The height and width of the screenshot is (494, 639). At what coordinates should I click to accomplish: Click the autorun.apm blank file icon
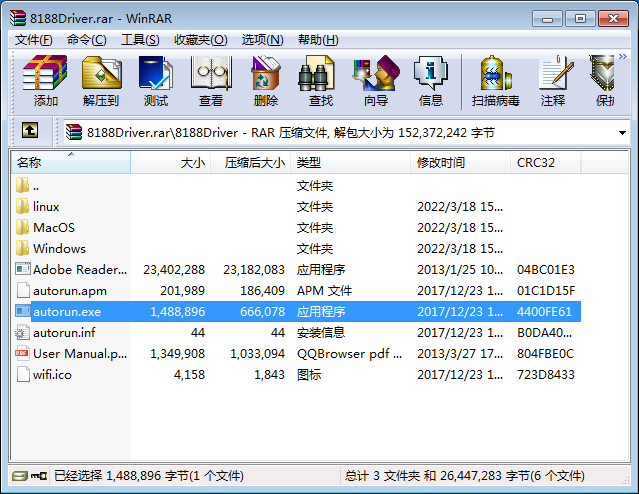click(22, 290)
